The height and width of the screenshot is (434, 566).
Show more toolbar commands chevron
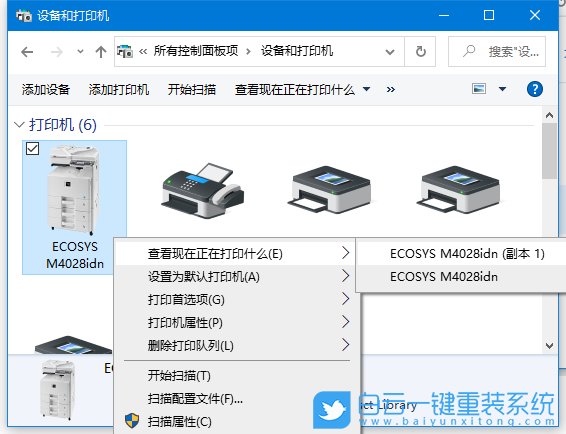[x=391, y=89]
